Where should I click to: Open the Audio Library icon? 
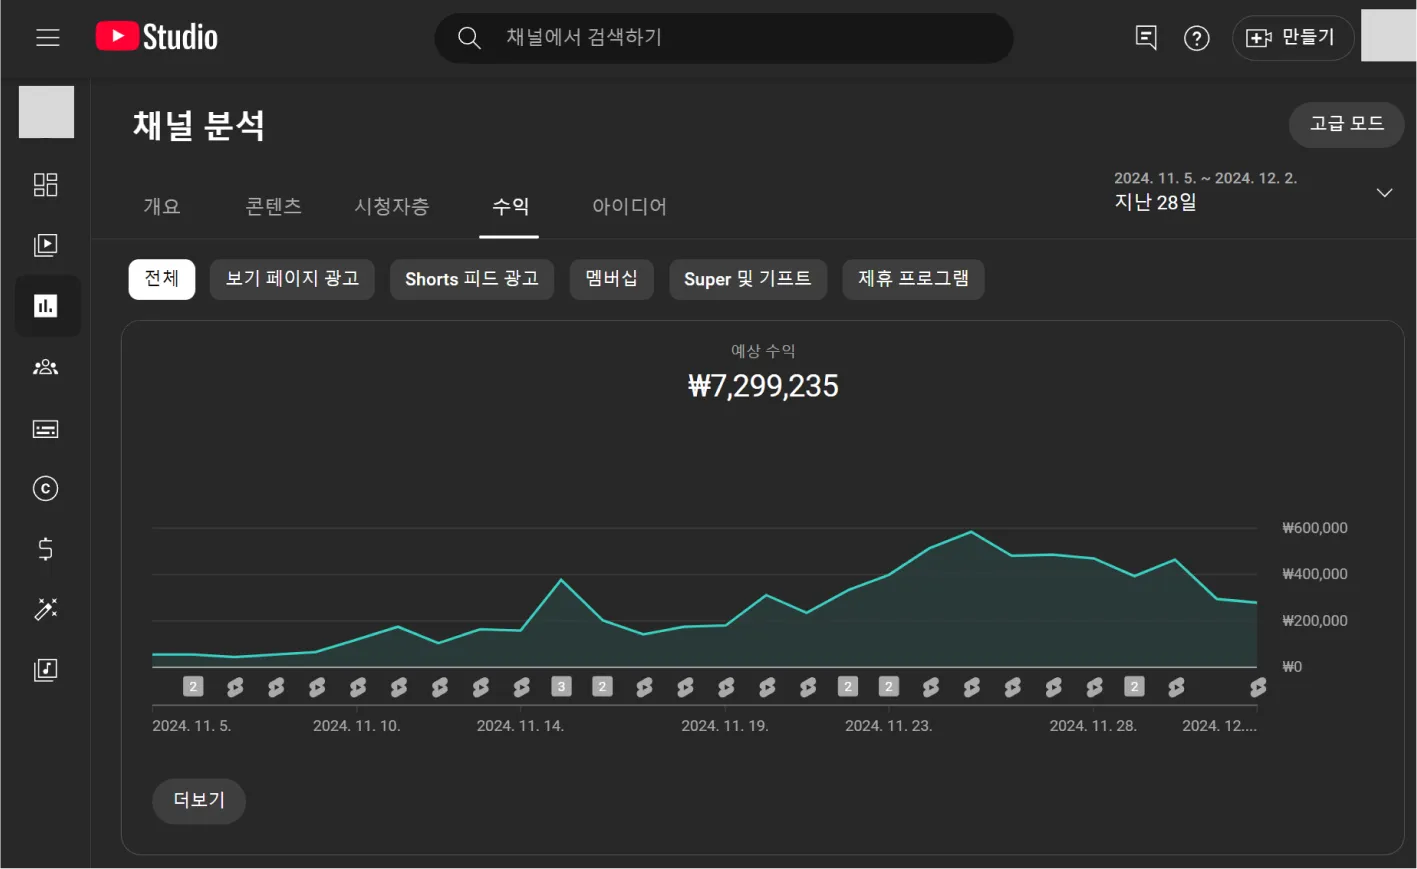45,670
